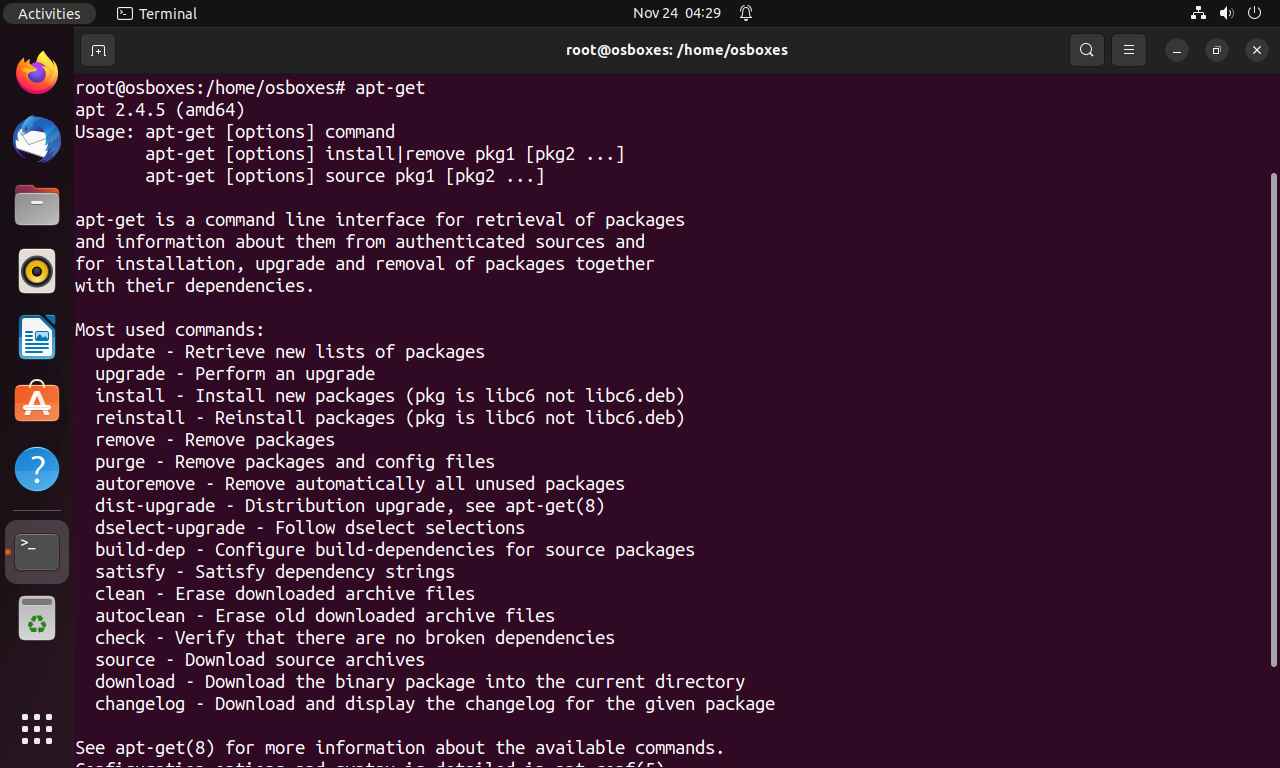Open Ubuntu Software store icon
This screenshot has height=768, width=1280.
tap(37, 402)
